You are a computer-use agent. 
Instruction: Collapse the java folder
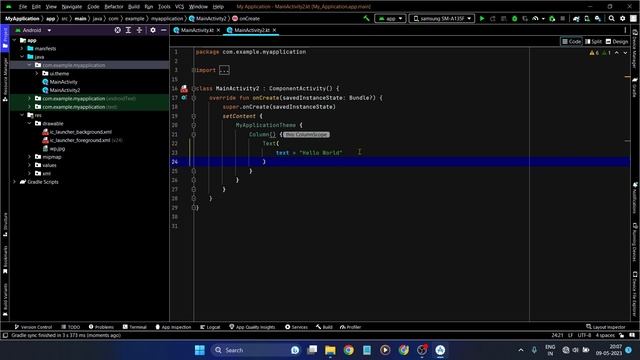point(22,57)
